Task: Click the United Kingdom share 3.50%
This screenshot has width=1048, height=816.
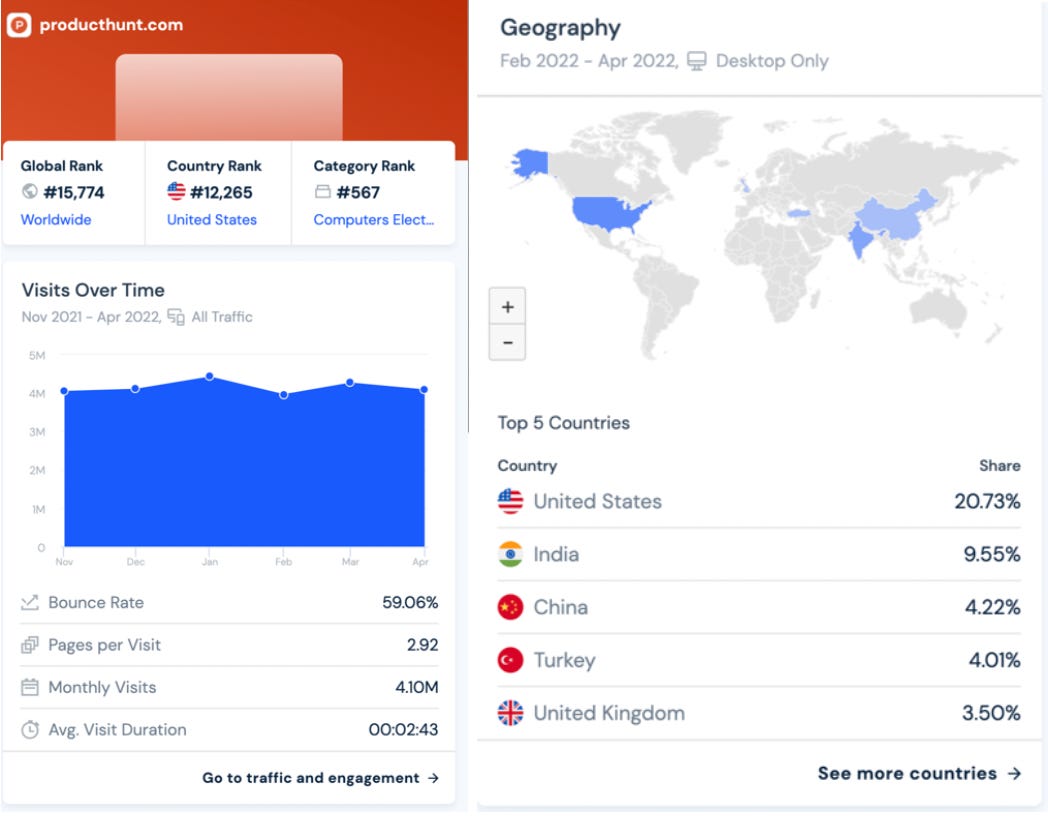Action: pos(991,714)
